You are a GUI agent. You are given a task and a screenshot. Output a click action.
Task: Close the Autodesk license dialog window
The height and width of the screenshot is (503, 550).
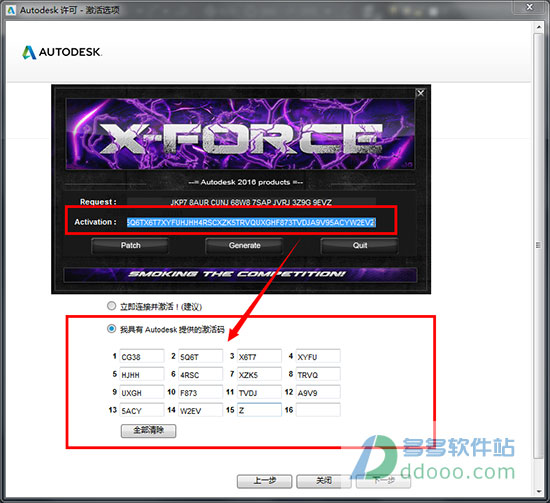pyautogui.click(x=530, y=7)
